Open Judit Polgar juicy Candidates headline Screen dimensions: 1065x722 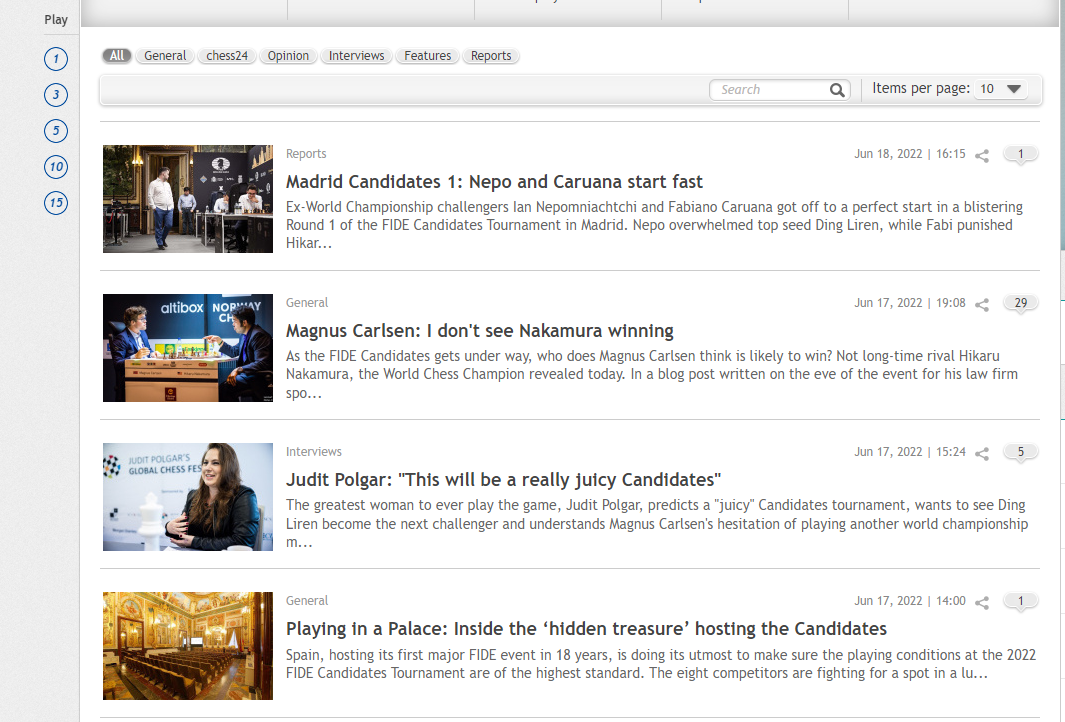coord(503,480)
